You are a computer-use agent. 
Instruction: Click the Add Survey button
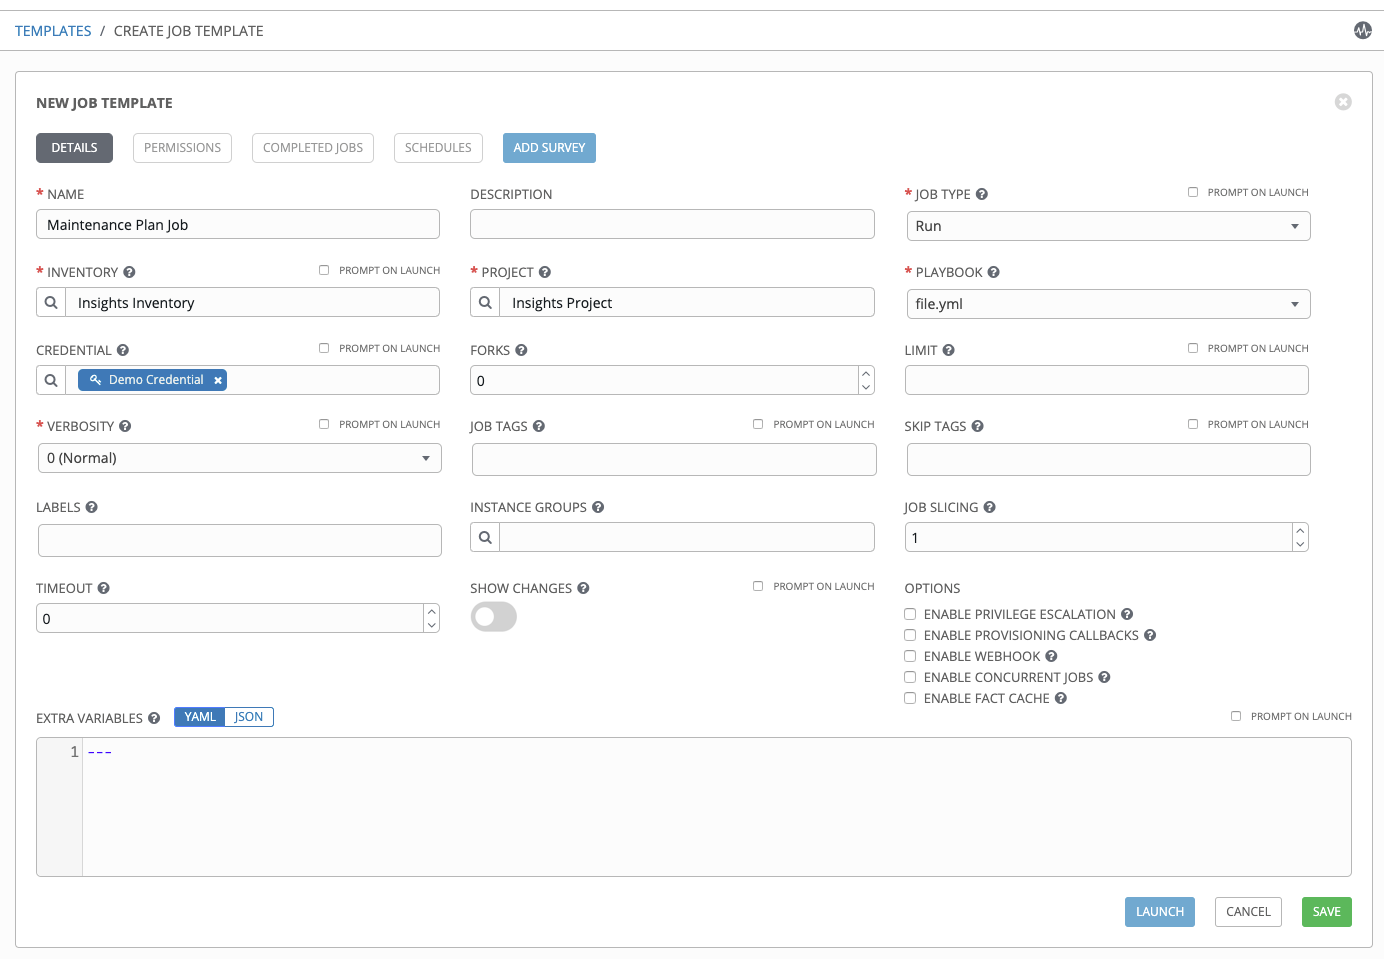coord(549,148)
